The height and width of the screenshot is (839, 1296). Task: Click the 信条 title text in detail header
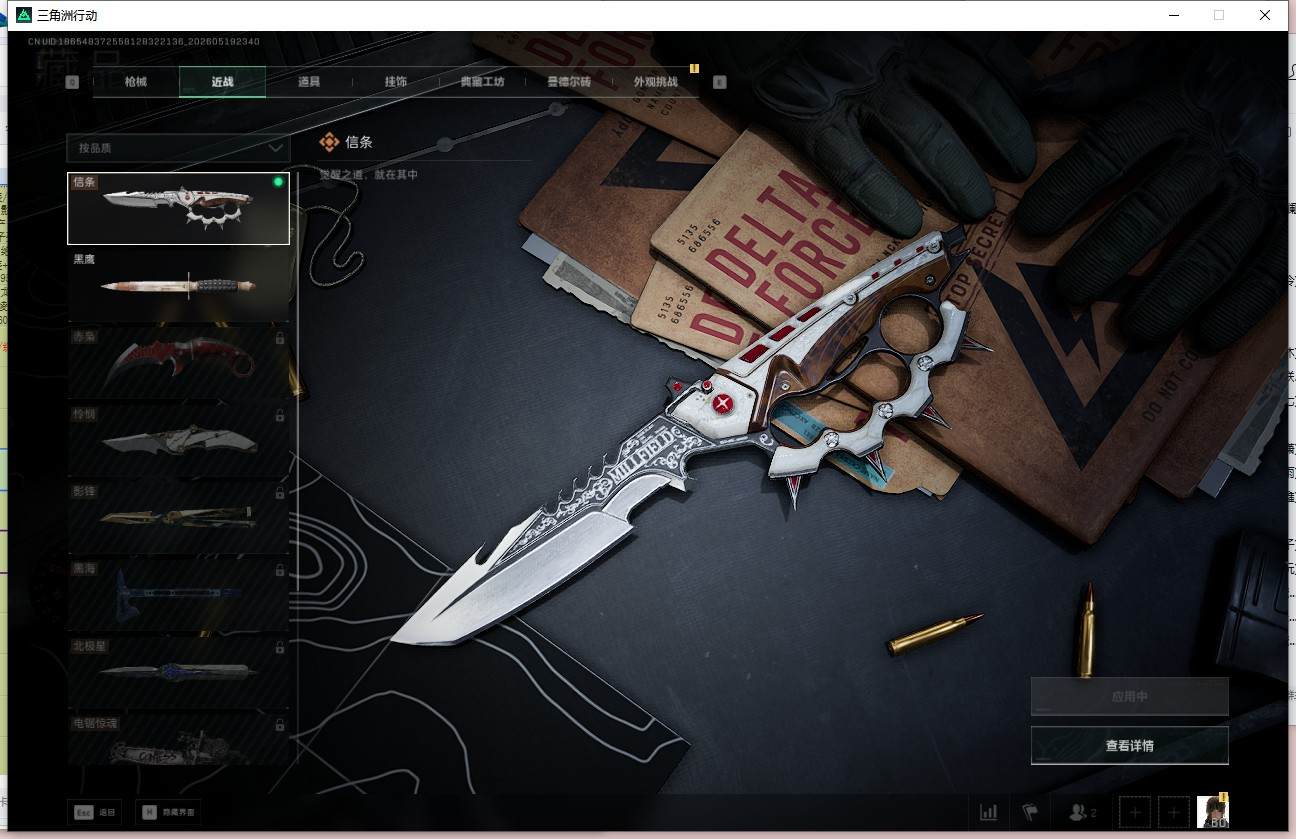point(359,142)
